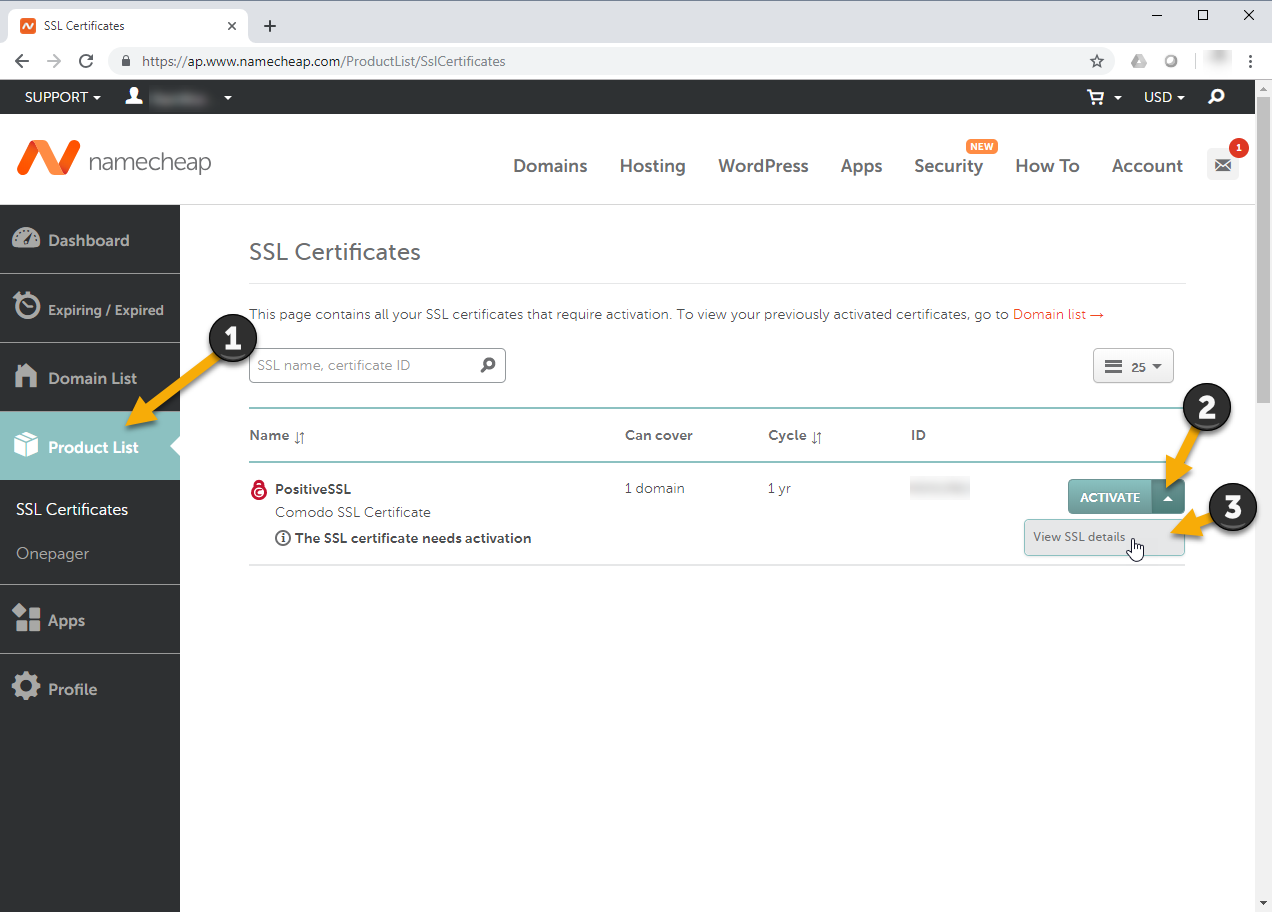Reload the page in the browser
The image size is (1272, 912).
(x=86, y=61)
